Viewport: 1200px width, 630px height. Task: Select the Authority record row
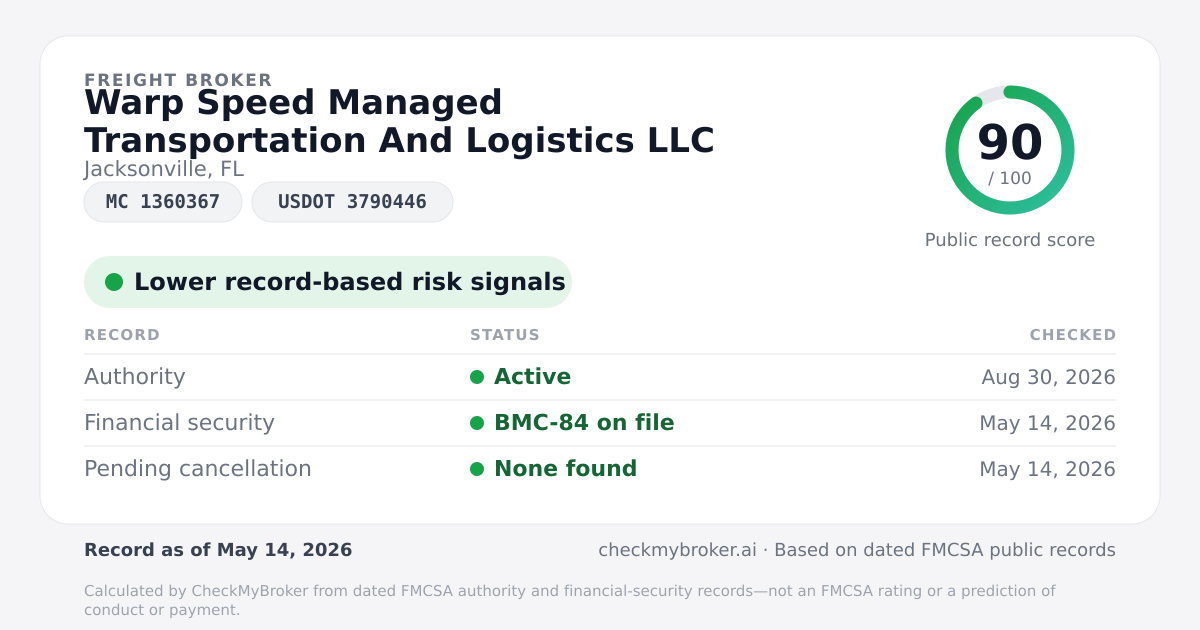tap(600, 377)
